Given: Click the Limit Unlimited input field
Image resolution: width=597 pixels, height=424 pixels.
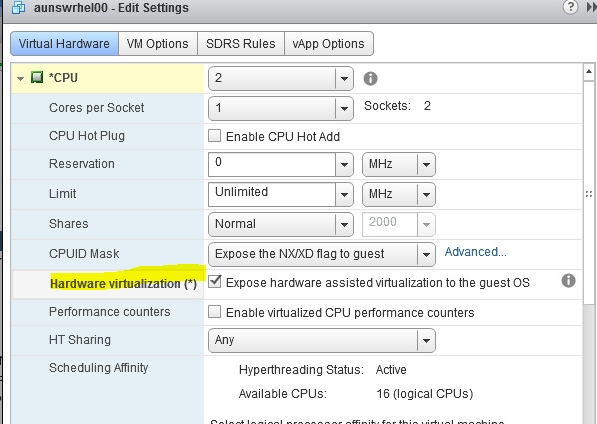Looking at the screenshot, I should (272, 194).
